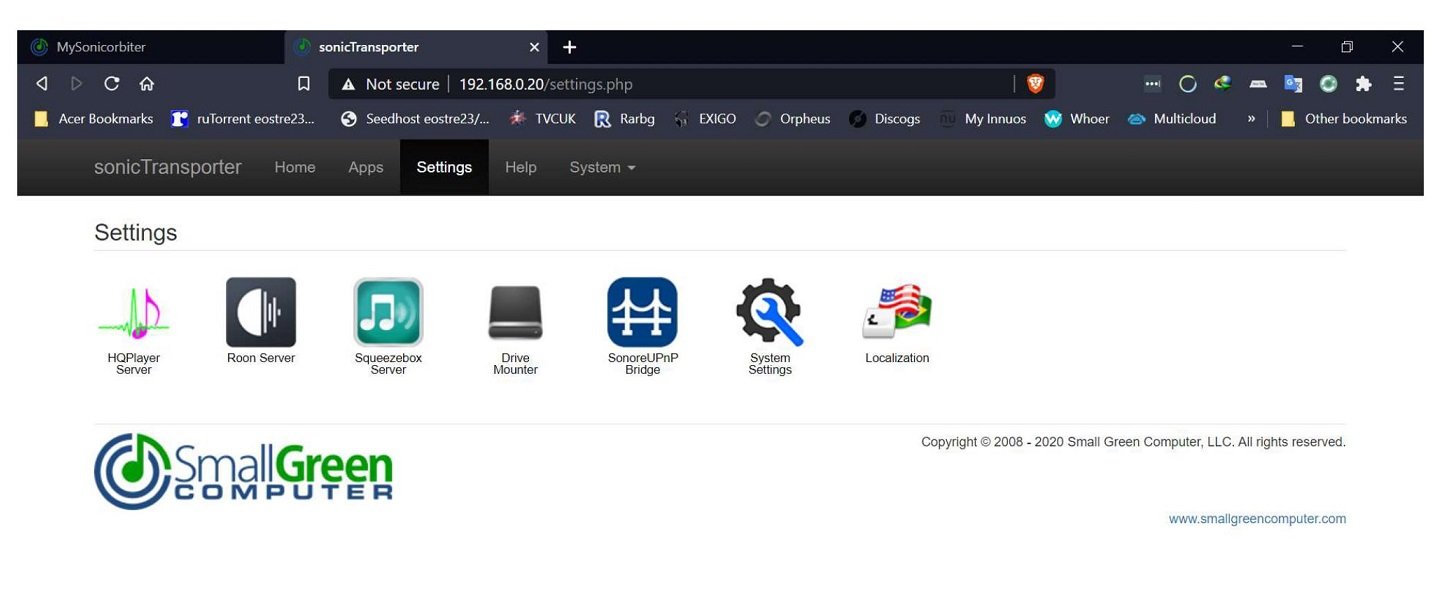Switch to the MySonicorbiter tab

point(150,47)
